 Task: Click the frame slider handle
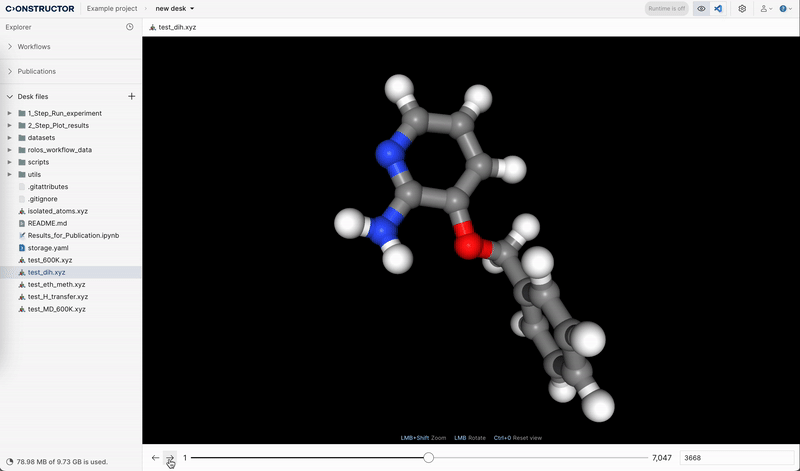[428, 457]
